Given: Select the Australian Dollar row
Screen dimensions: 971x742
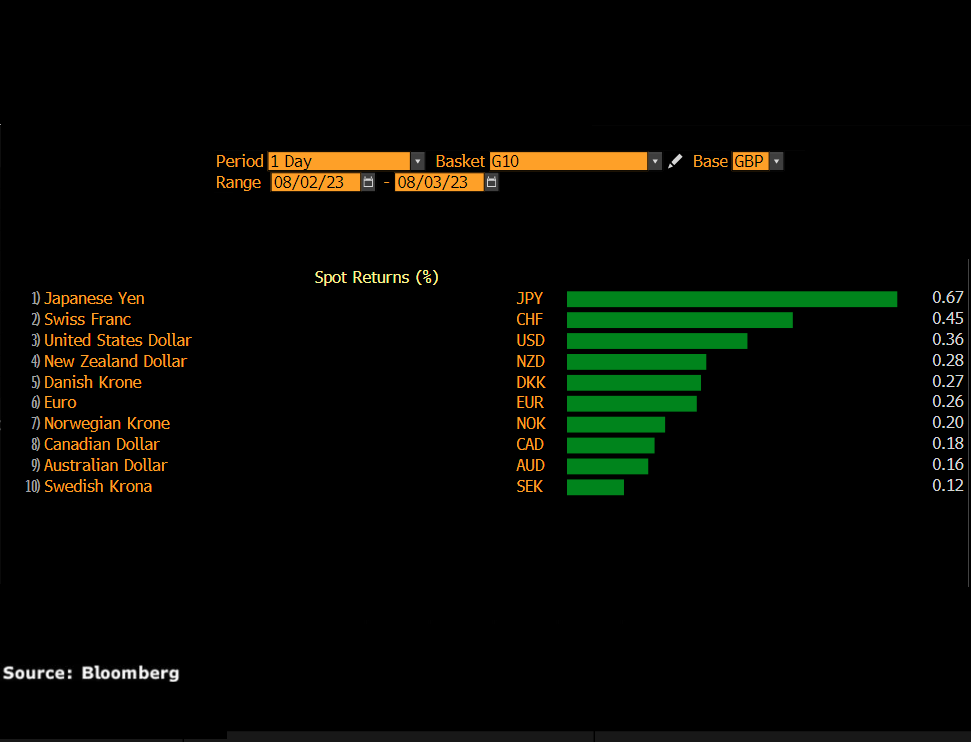Looking at the screenshot, I should click(x=105, y=465).
